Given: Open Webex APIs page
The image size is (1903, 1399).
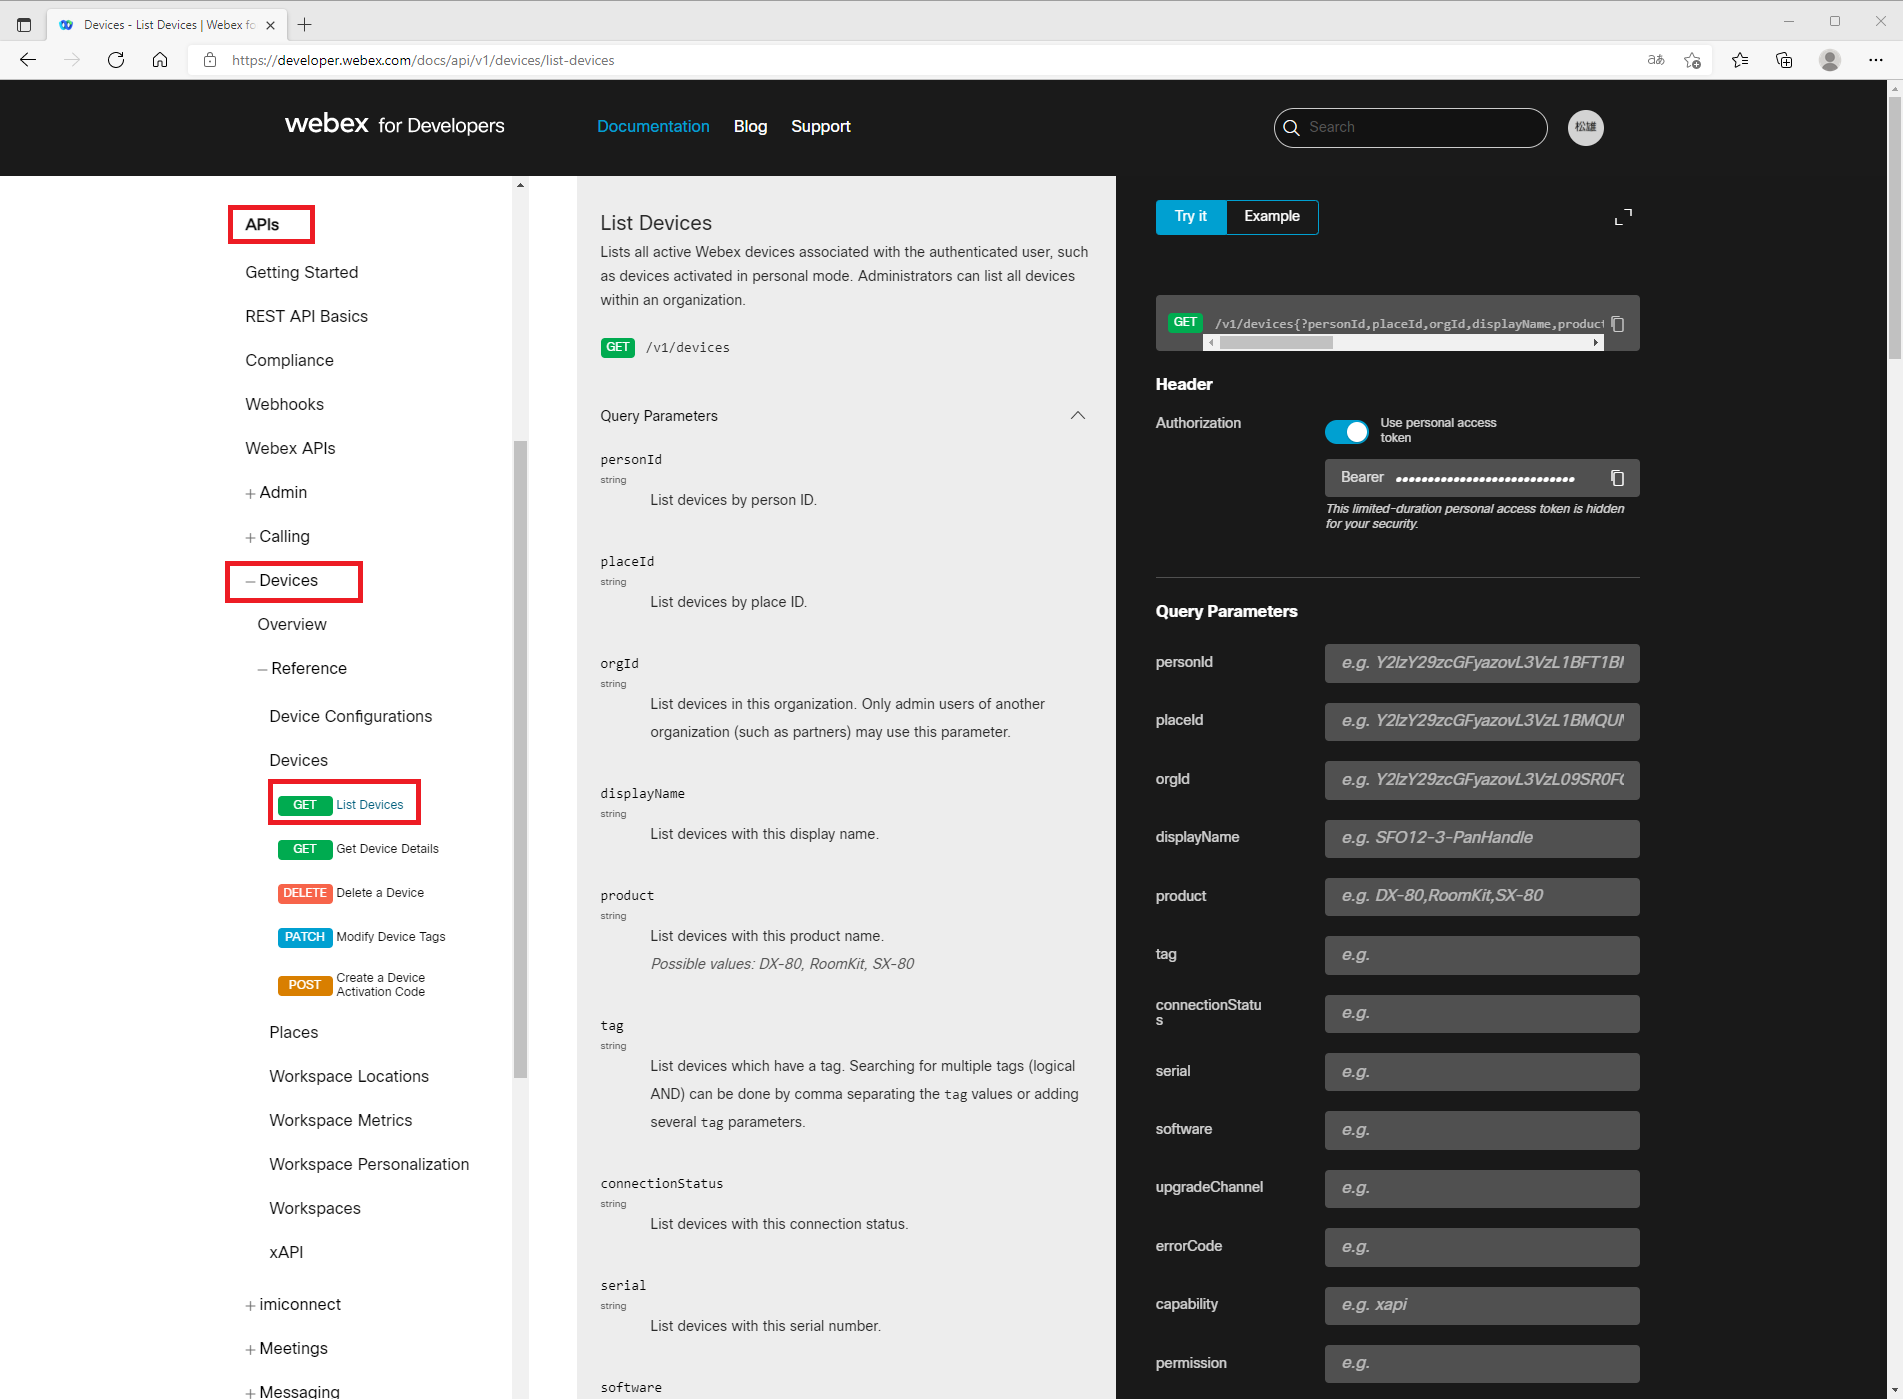Looking at the screenshot, I should [x=290, y=449].
